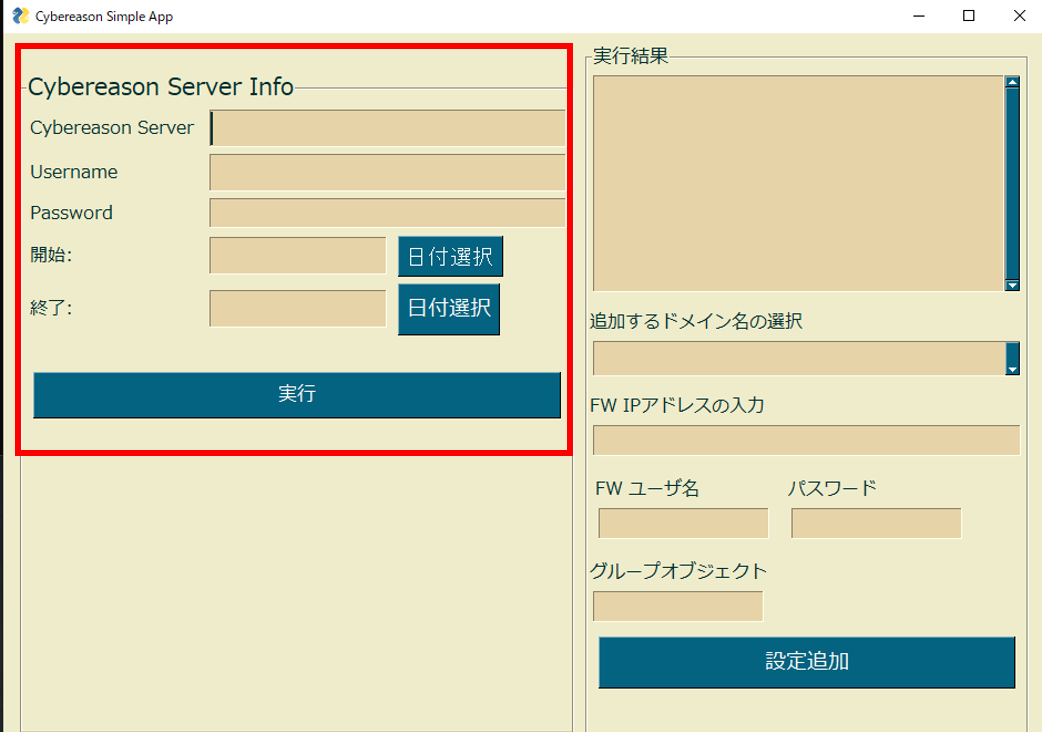Click the FW IPアドレスの入力 label
The height and width of the screenshot is (732, 1042).
pos(677,405)
